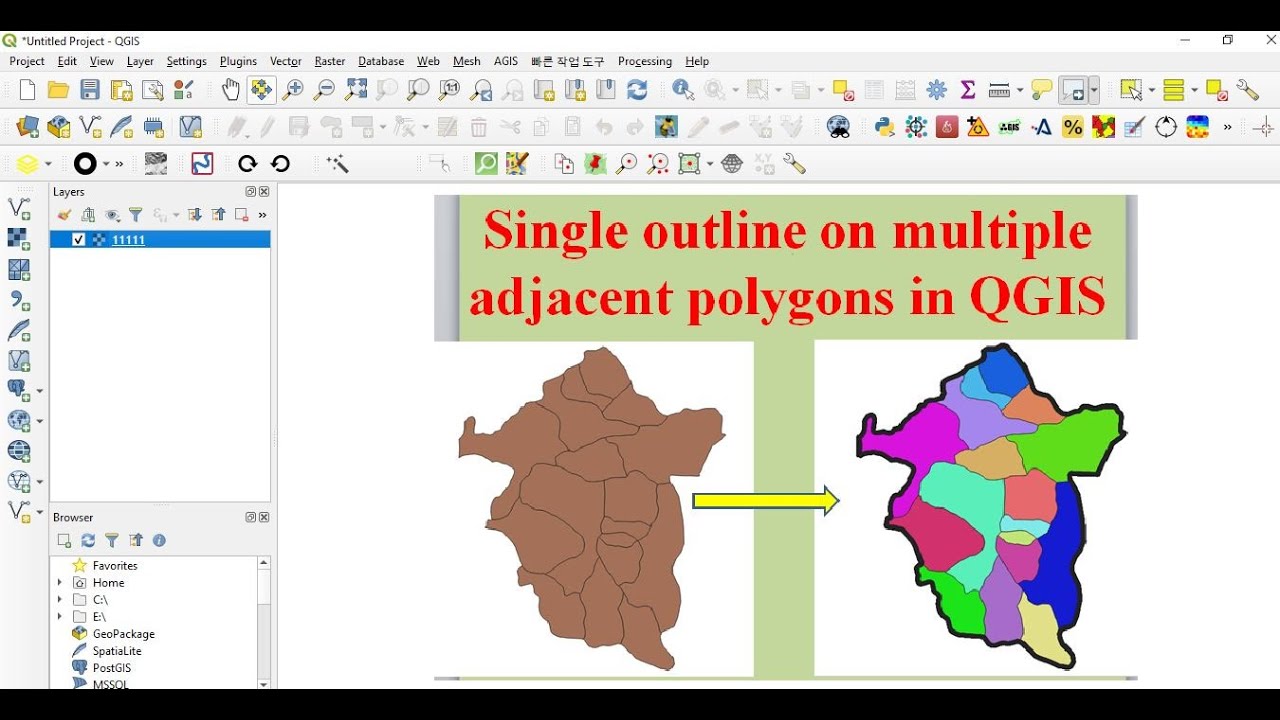Open PostGIS add-layer dropdown in side toolbar
This screenshot has width=1280, height=720.
click(40, 391)
